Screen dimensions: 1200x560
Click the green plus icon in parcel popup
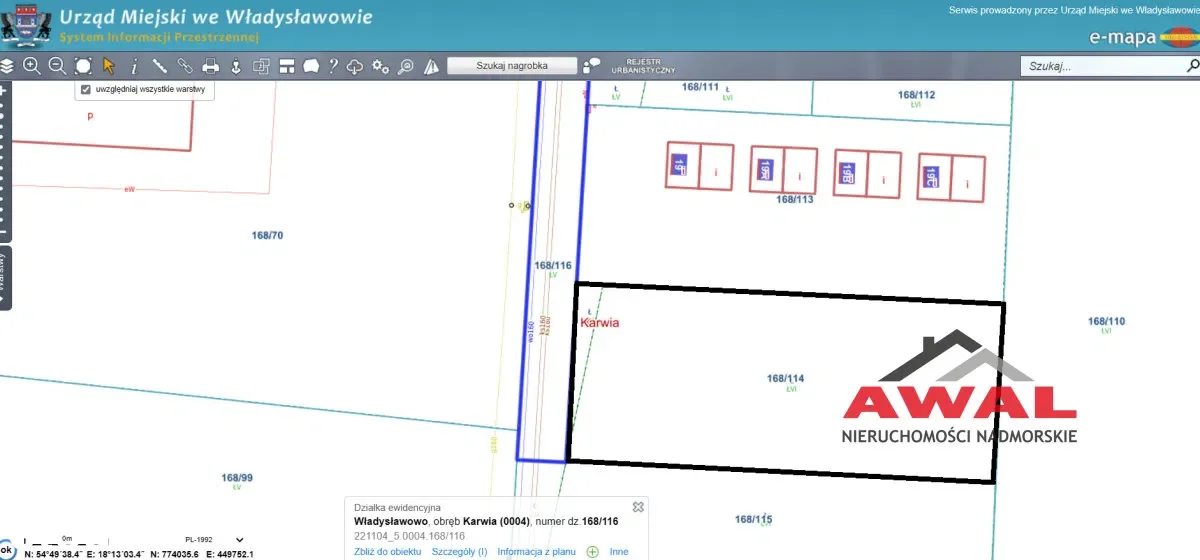tap(592, 551)
